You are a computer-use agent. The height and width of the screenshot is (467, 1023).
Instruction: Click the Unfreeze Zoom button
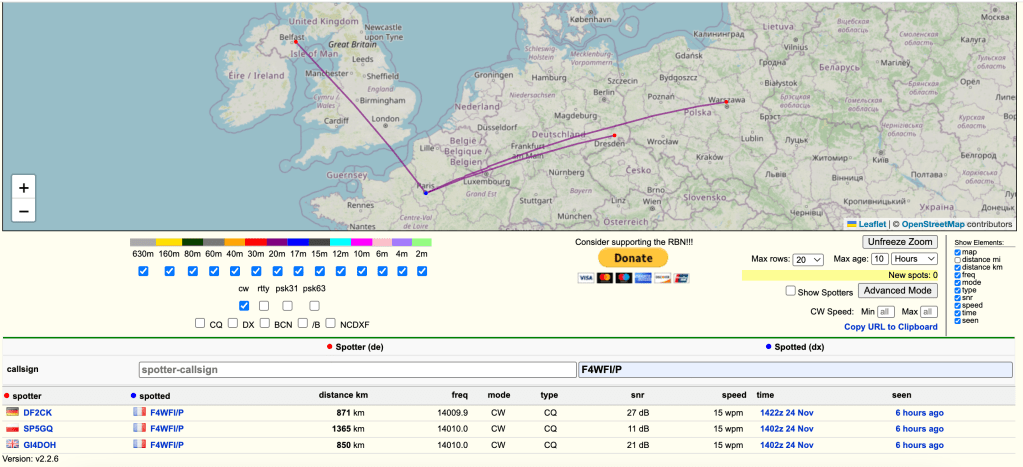tap(900, 242)
